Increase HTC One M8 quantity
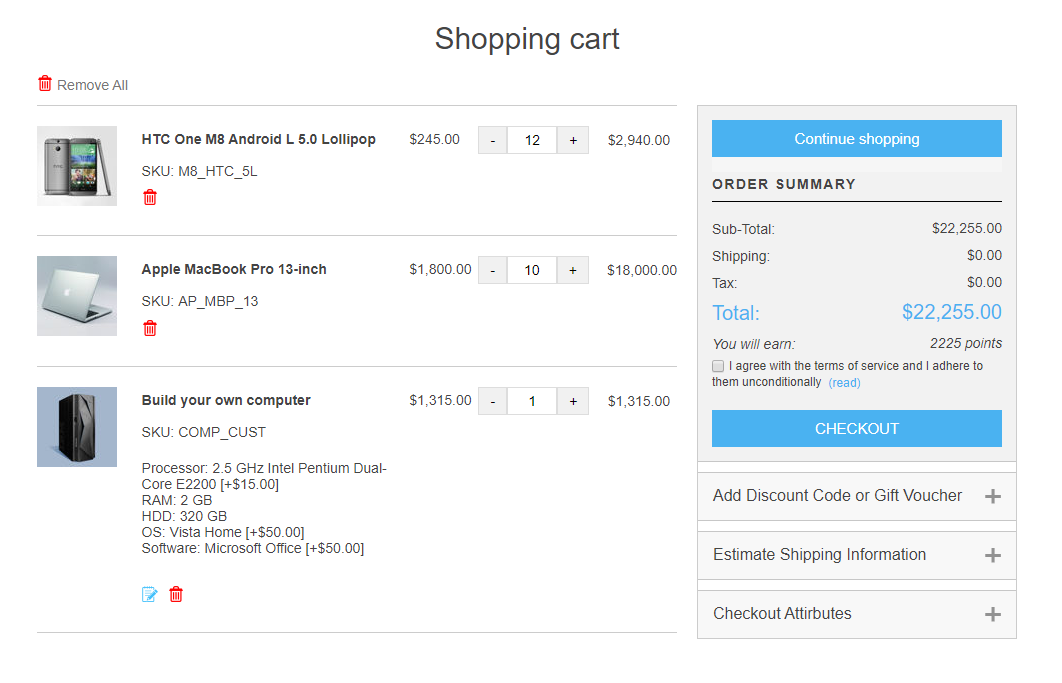 point(573,140)
